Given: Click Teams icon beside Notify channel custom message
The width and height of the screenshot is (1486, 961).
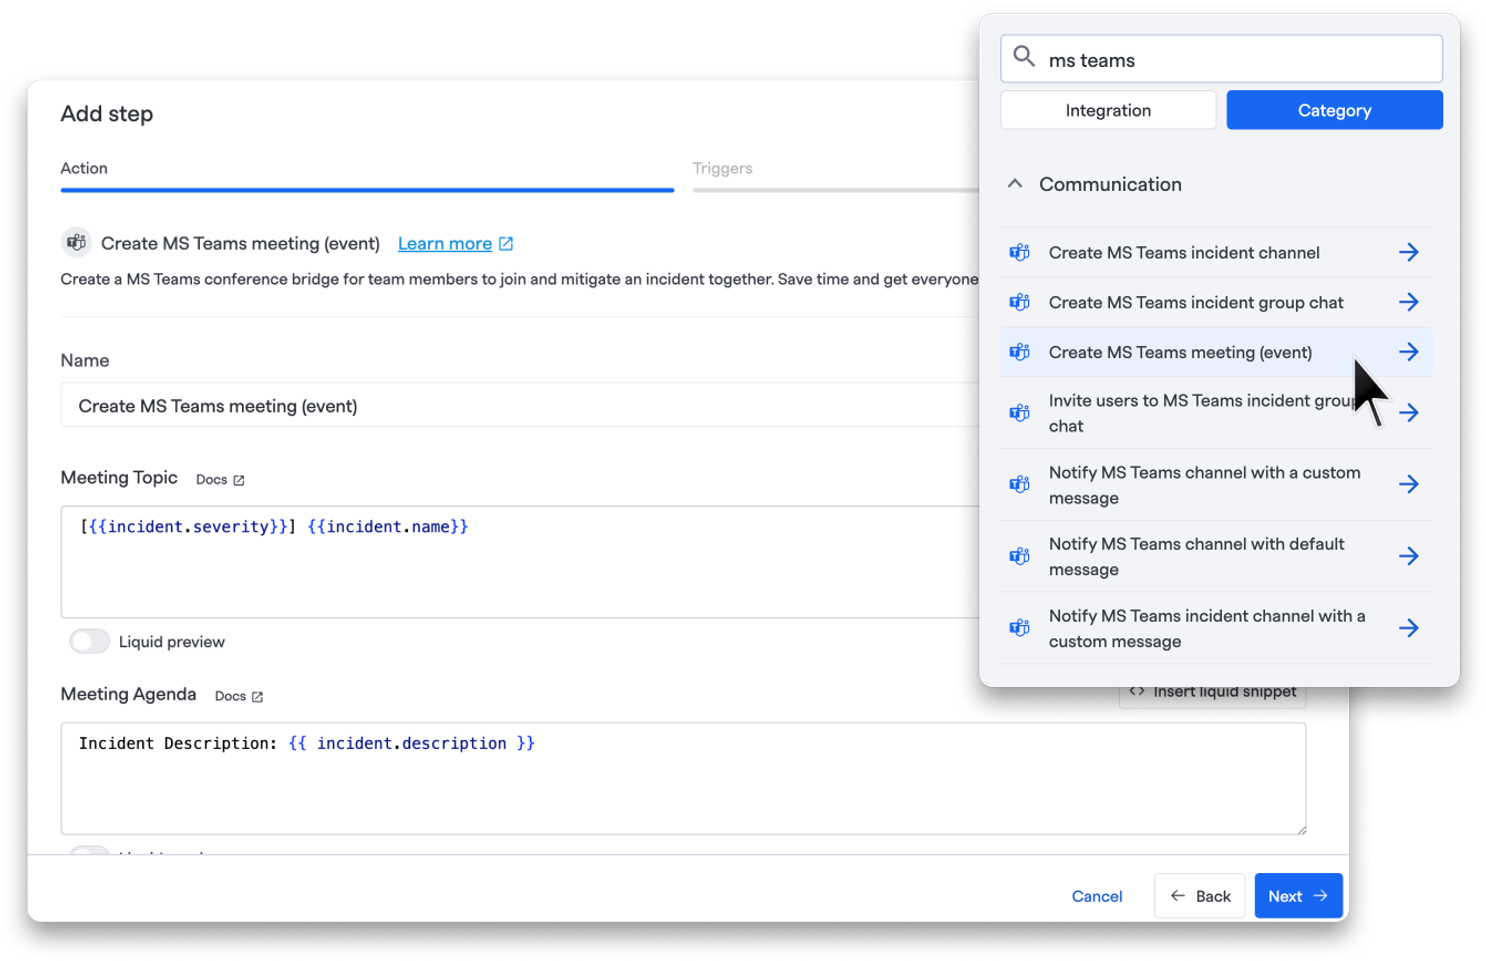Looking at the screenshot, I should point(1019,485).
